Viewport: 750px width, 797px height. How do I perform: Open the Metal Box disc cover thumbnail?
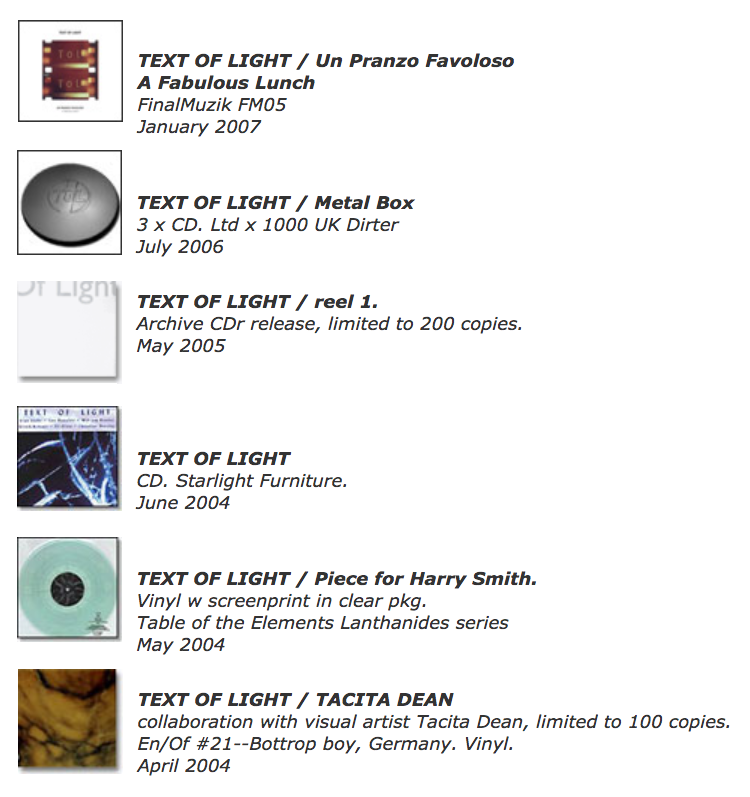70,202
